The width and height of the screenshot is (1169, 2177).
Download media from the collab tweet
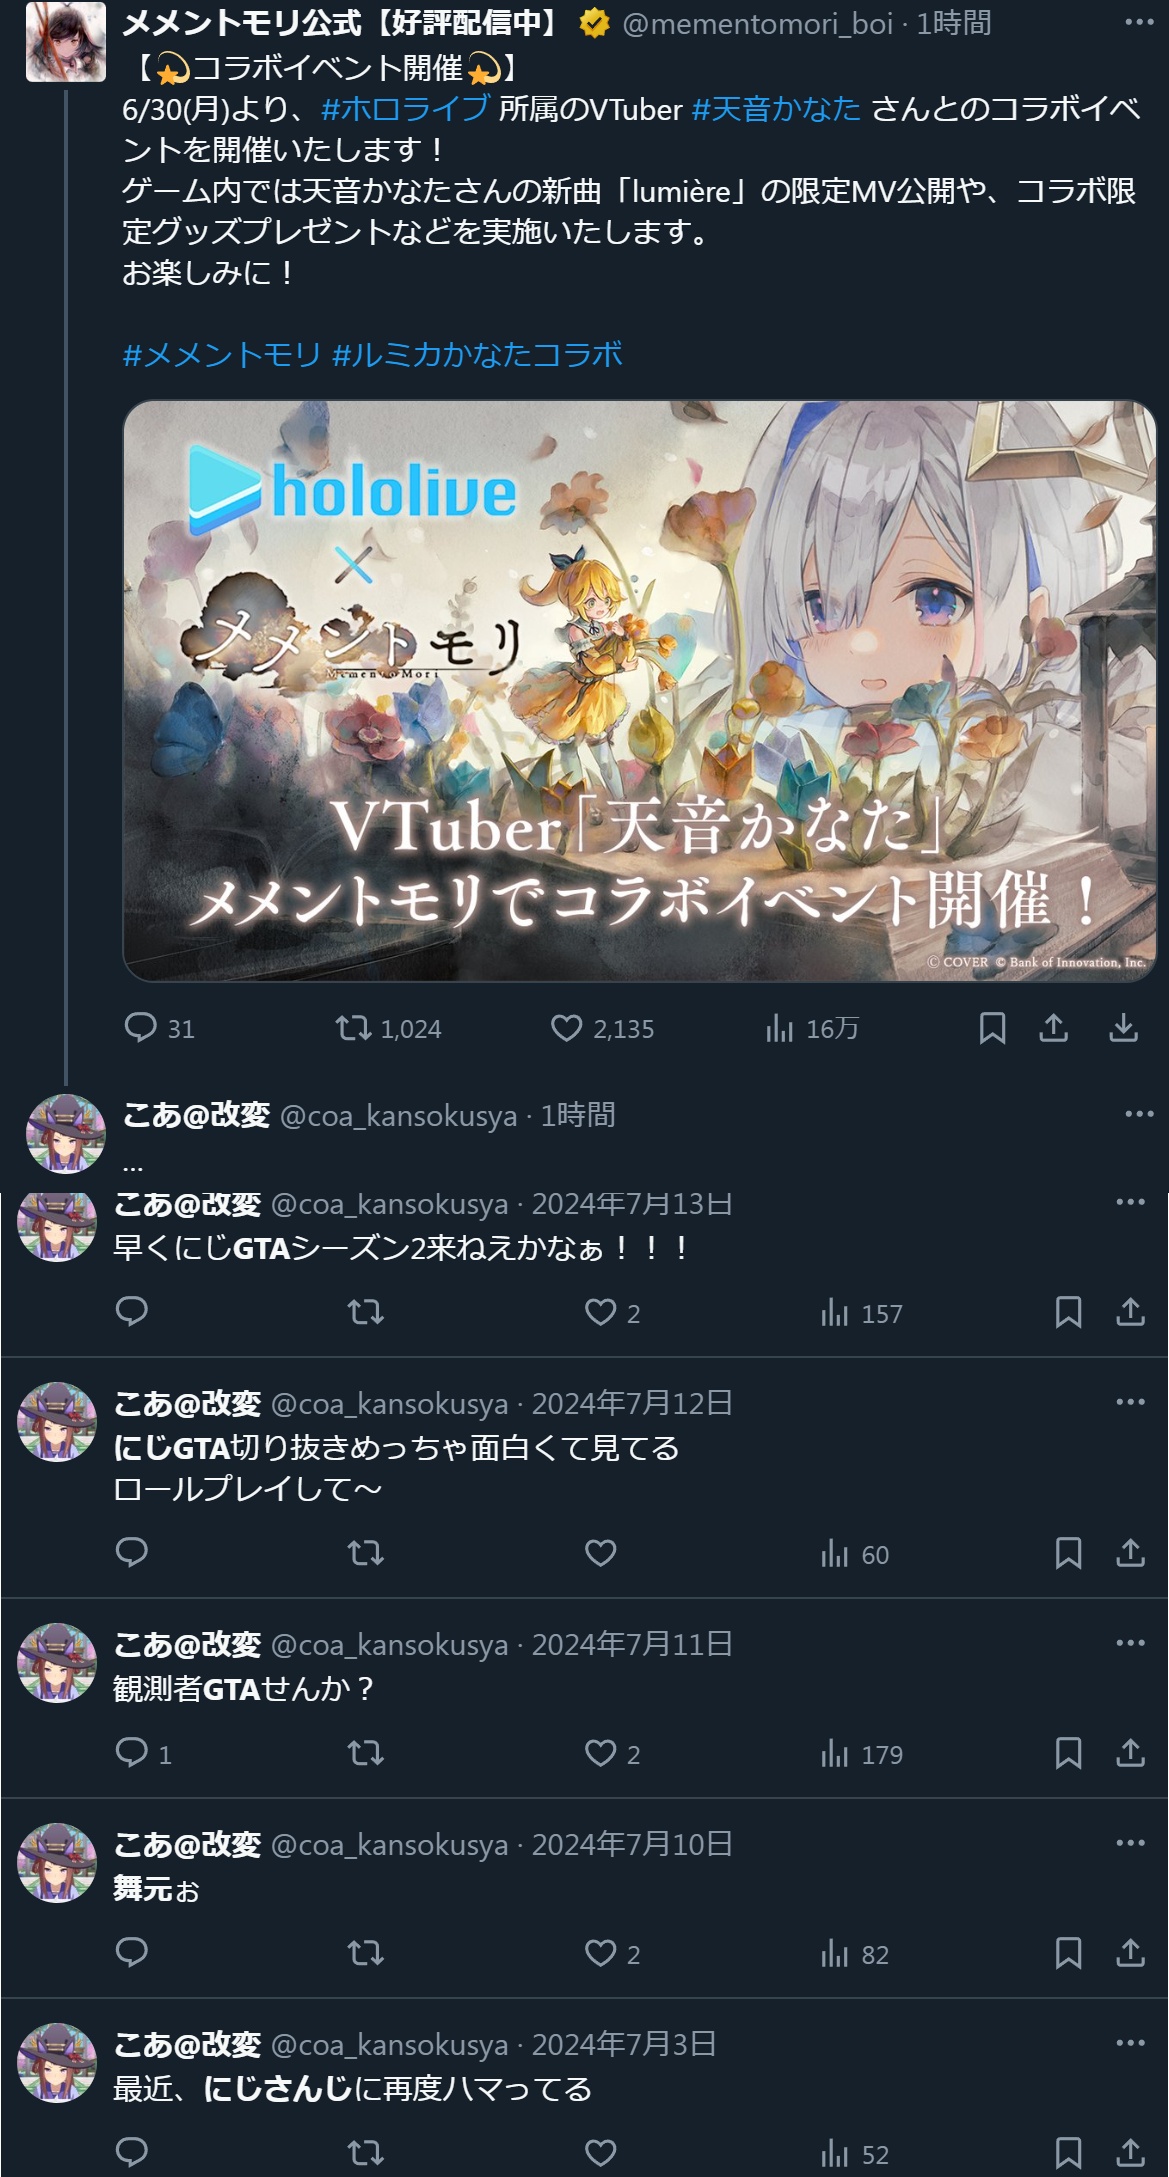pyautogui.click(x=1124, y=1028)
